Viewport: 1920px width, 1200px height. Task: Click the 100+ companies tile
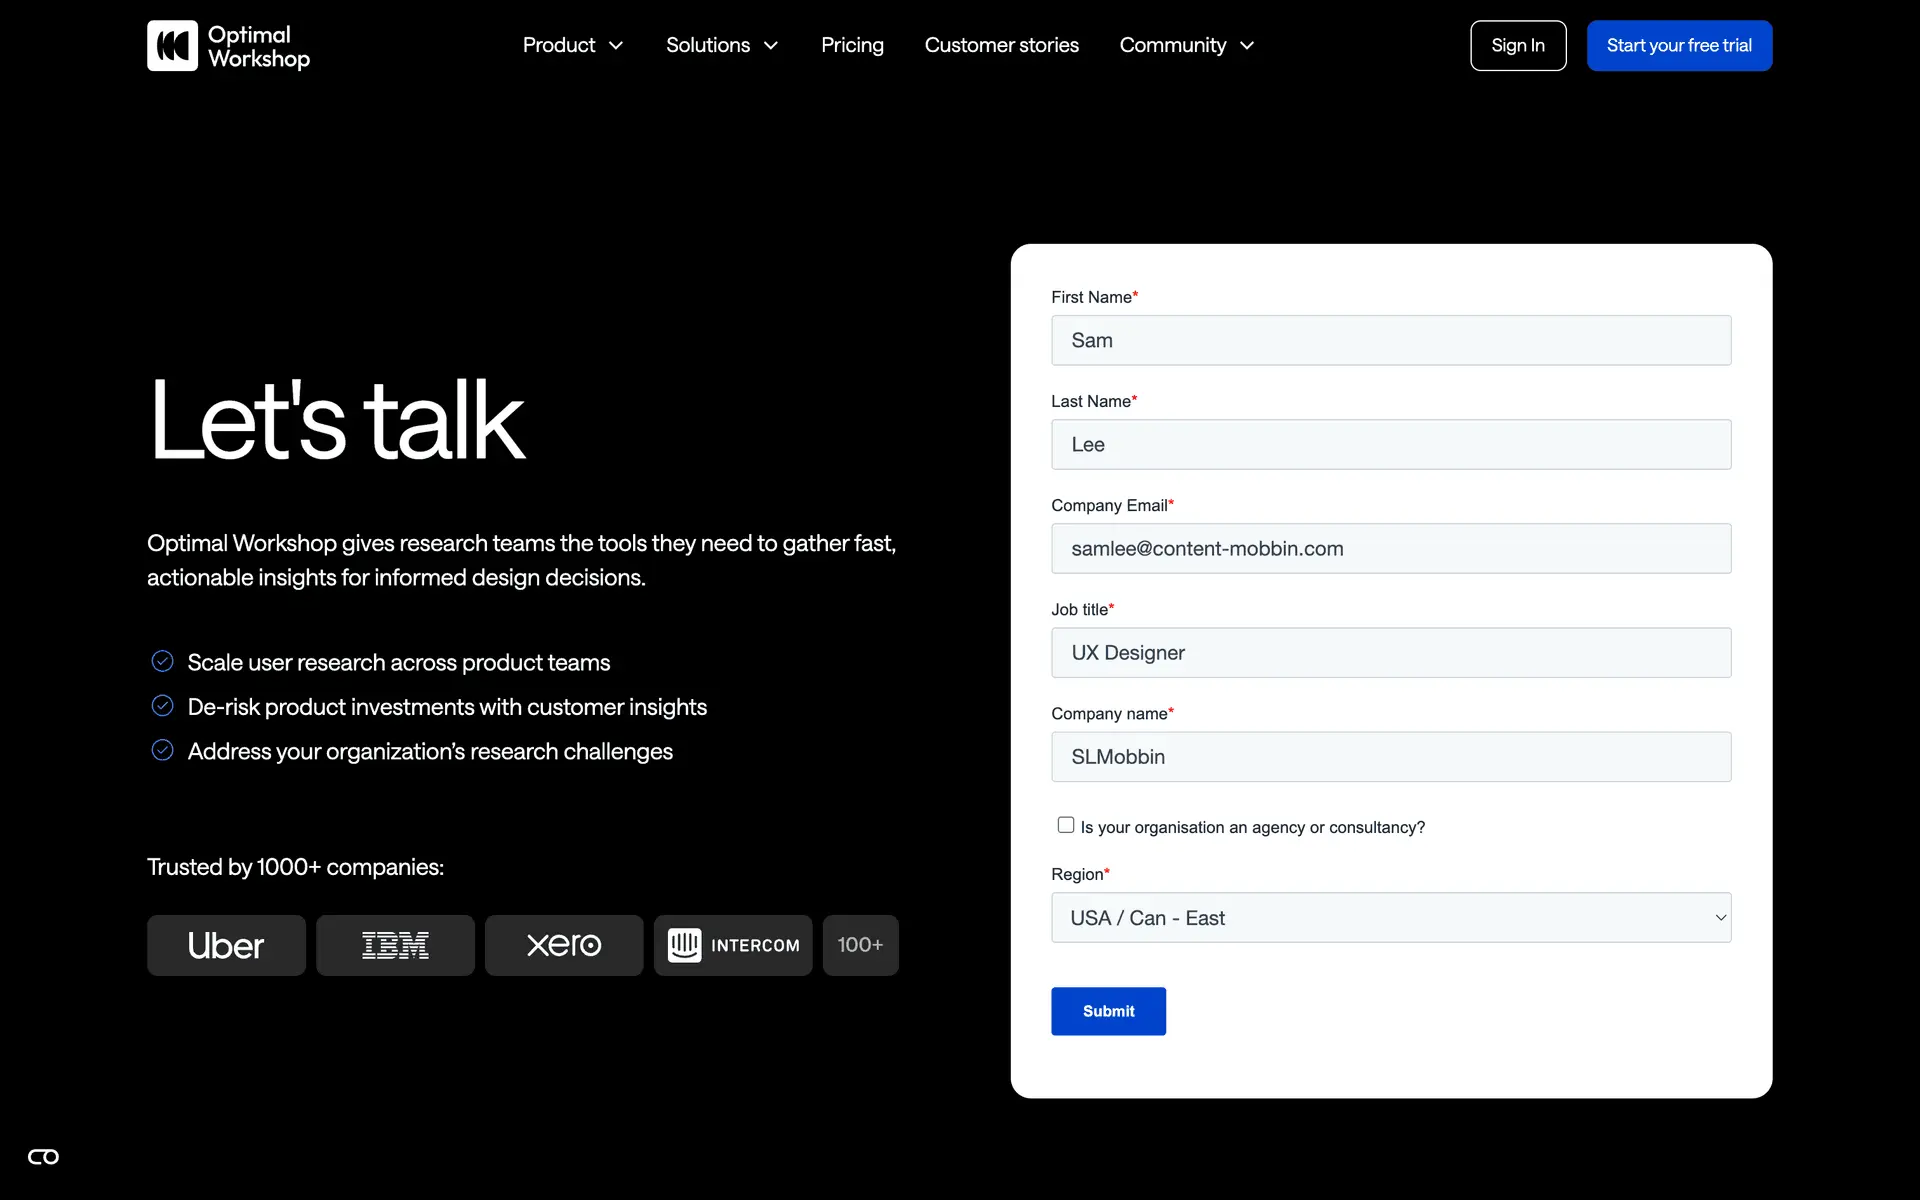point(860,945)
